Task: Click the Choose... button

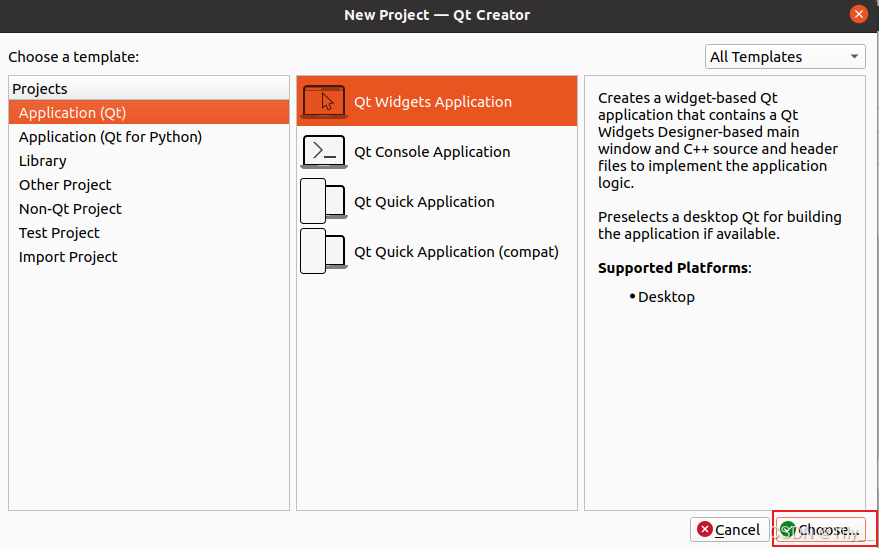Action: point(821,530)
